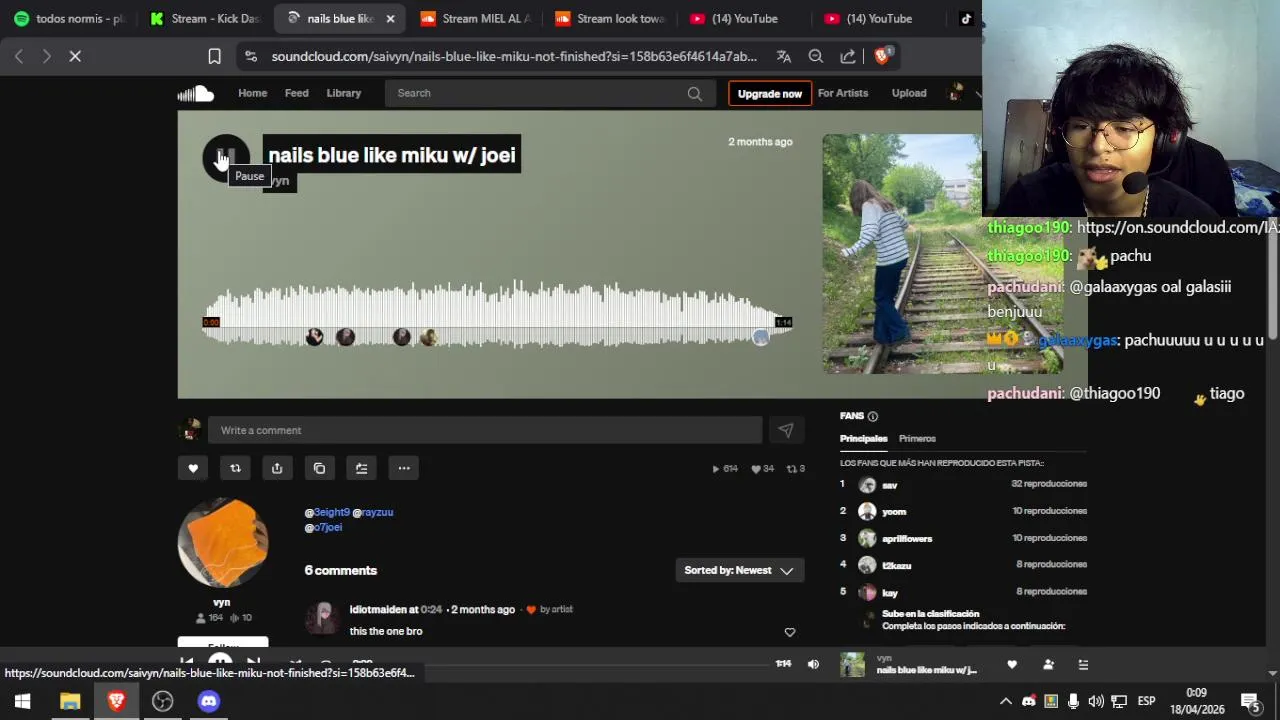Click the browser address bar URL
The image size is (1280, 720).
click(x=514, y=57)
